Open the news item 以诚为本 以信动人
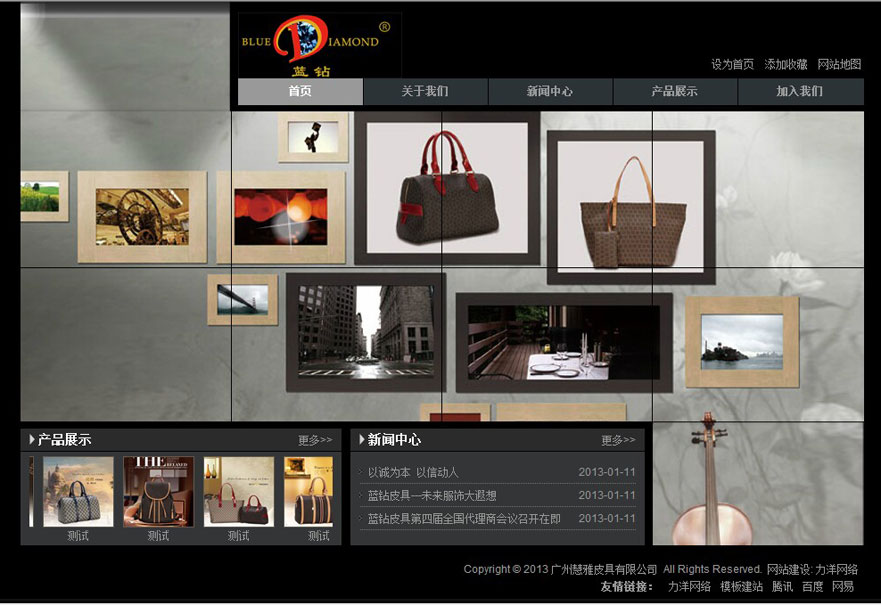 pos(413,472)
